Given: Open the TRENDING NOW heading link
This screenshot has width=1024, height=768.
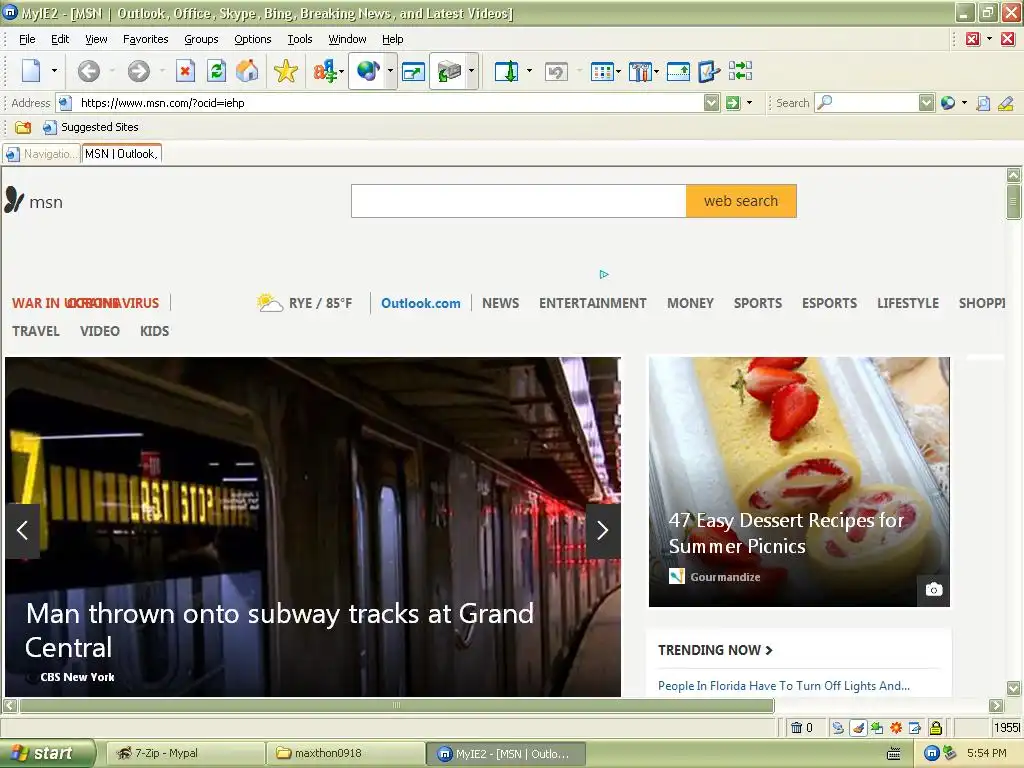Looking at the screenshot, I should (x=714, y=650).
